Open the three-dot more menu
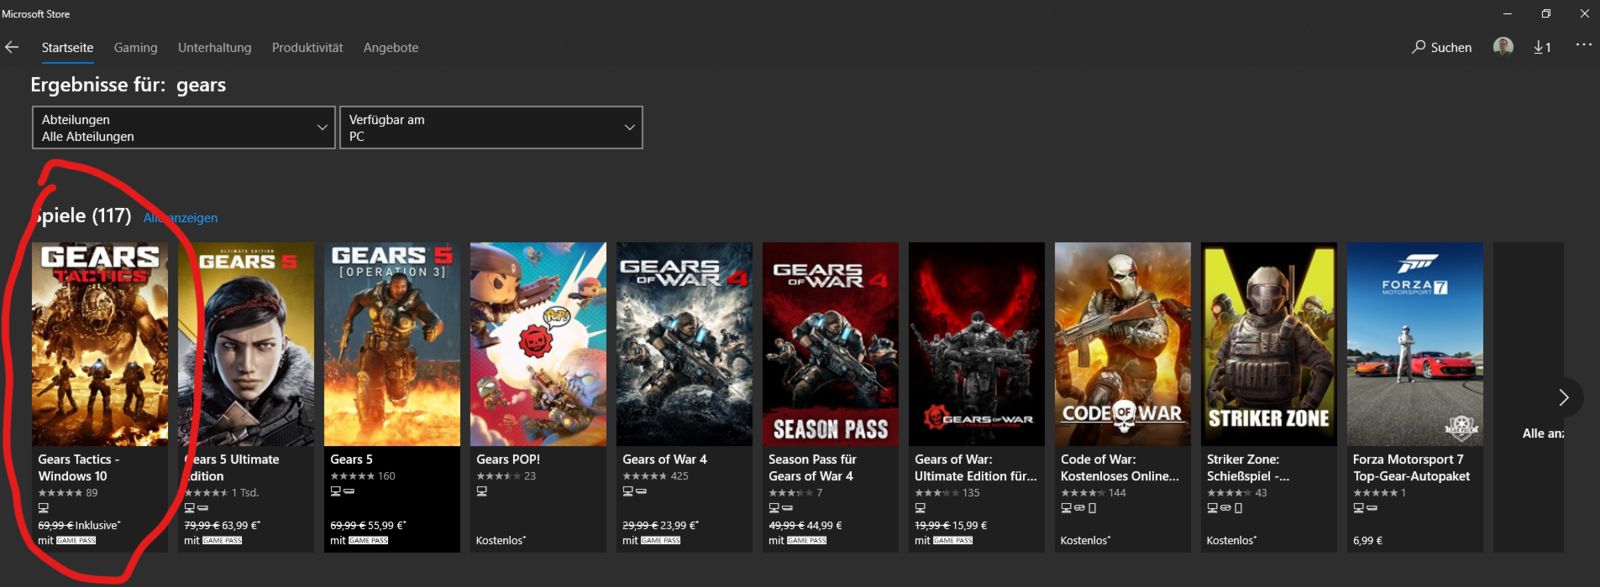 click(x=1584, y=45)
